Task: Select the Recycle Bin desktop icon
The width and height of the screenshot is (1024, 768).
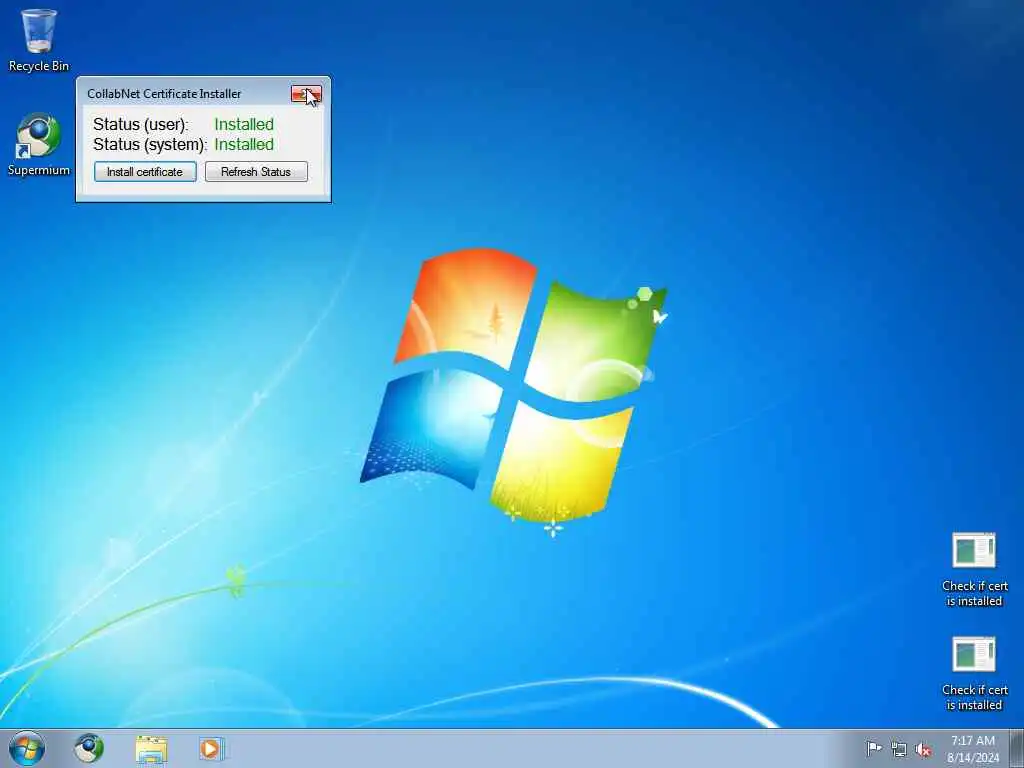Action: [x=39, y=40]
